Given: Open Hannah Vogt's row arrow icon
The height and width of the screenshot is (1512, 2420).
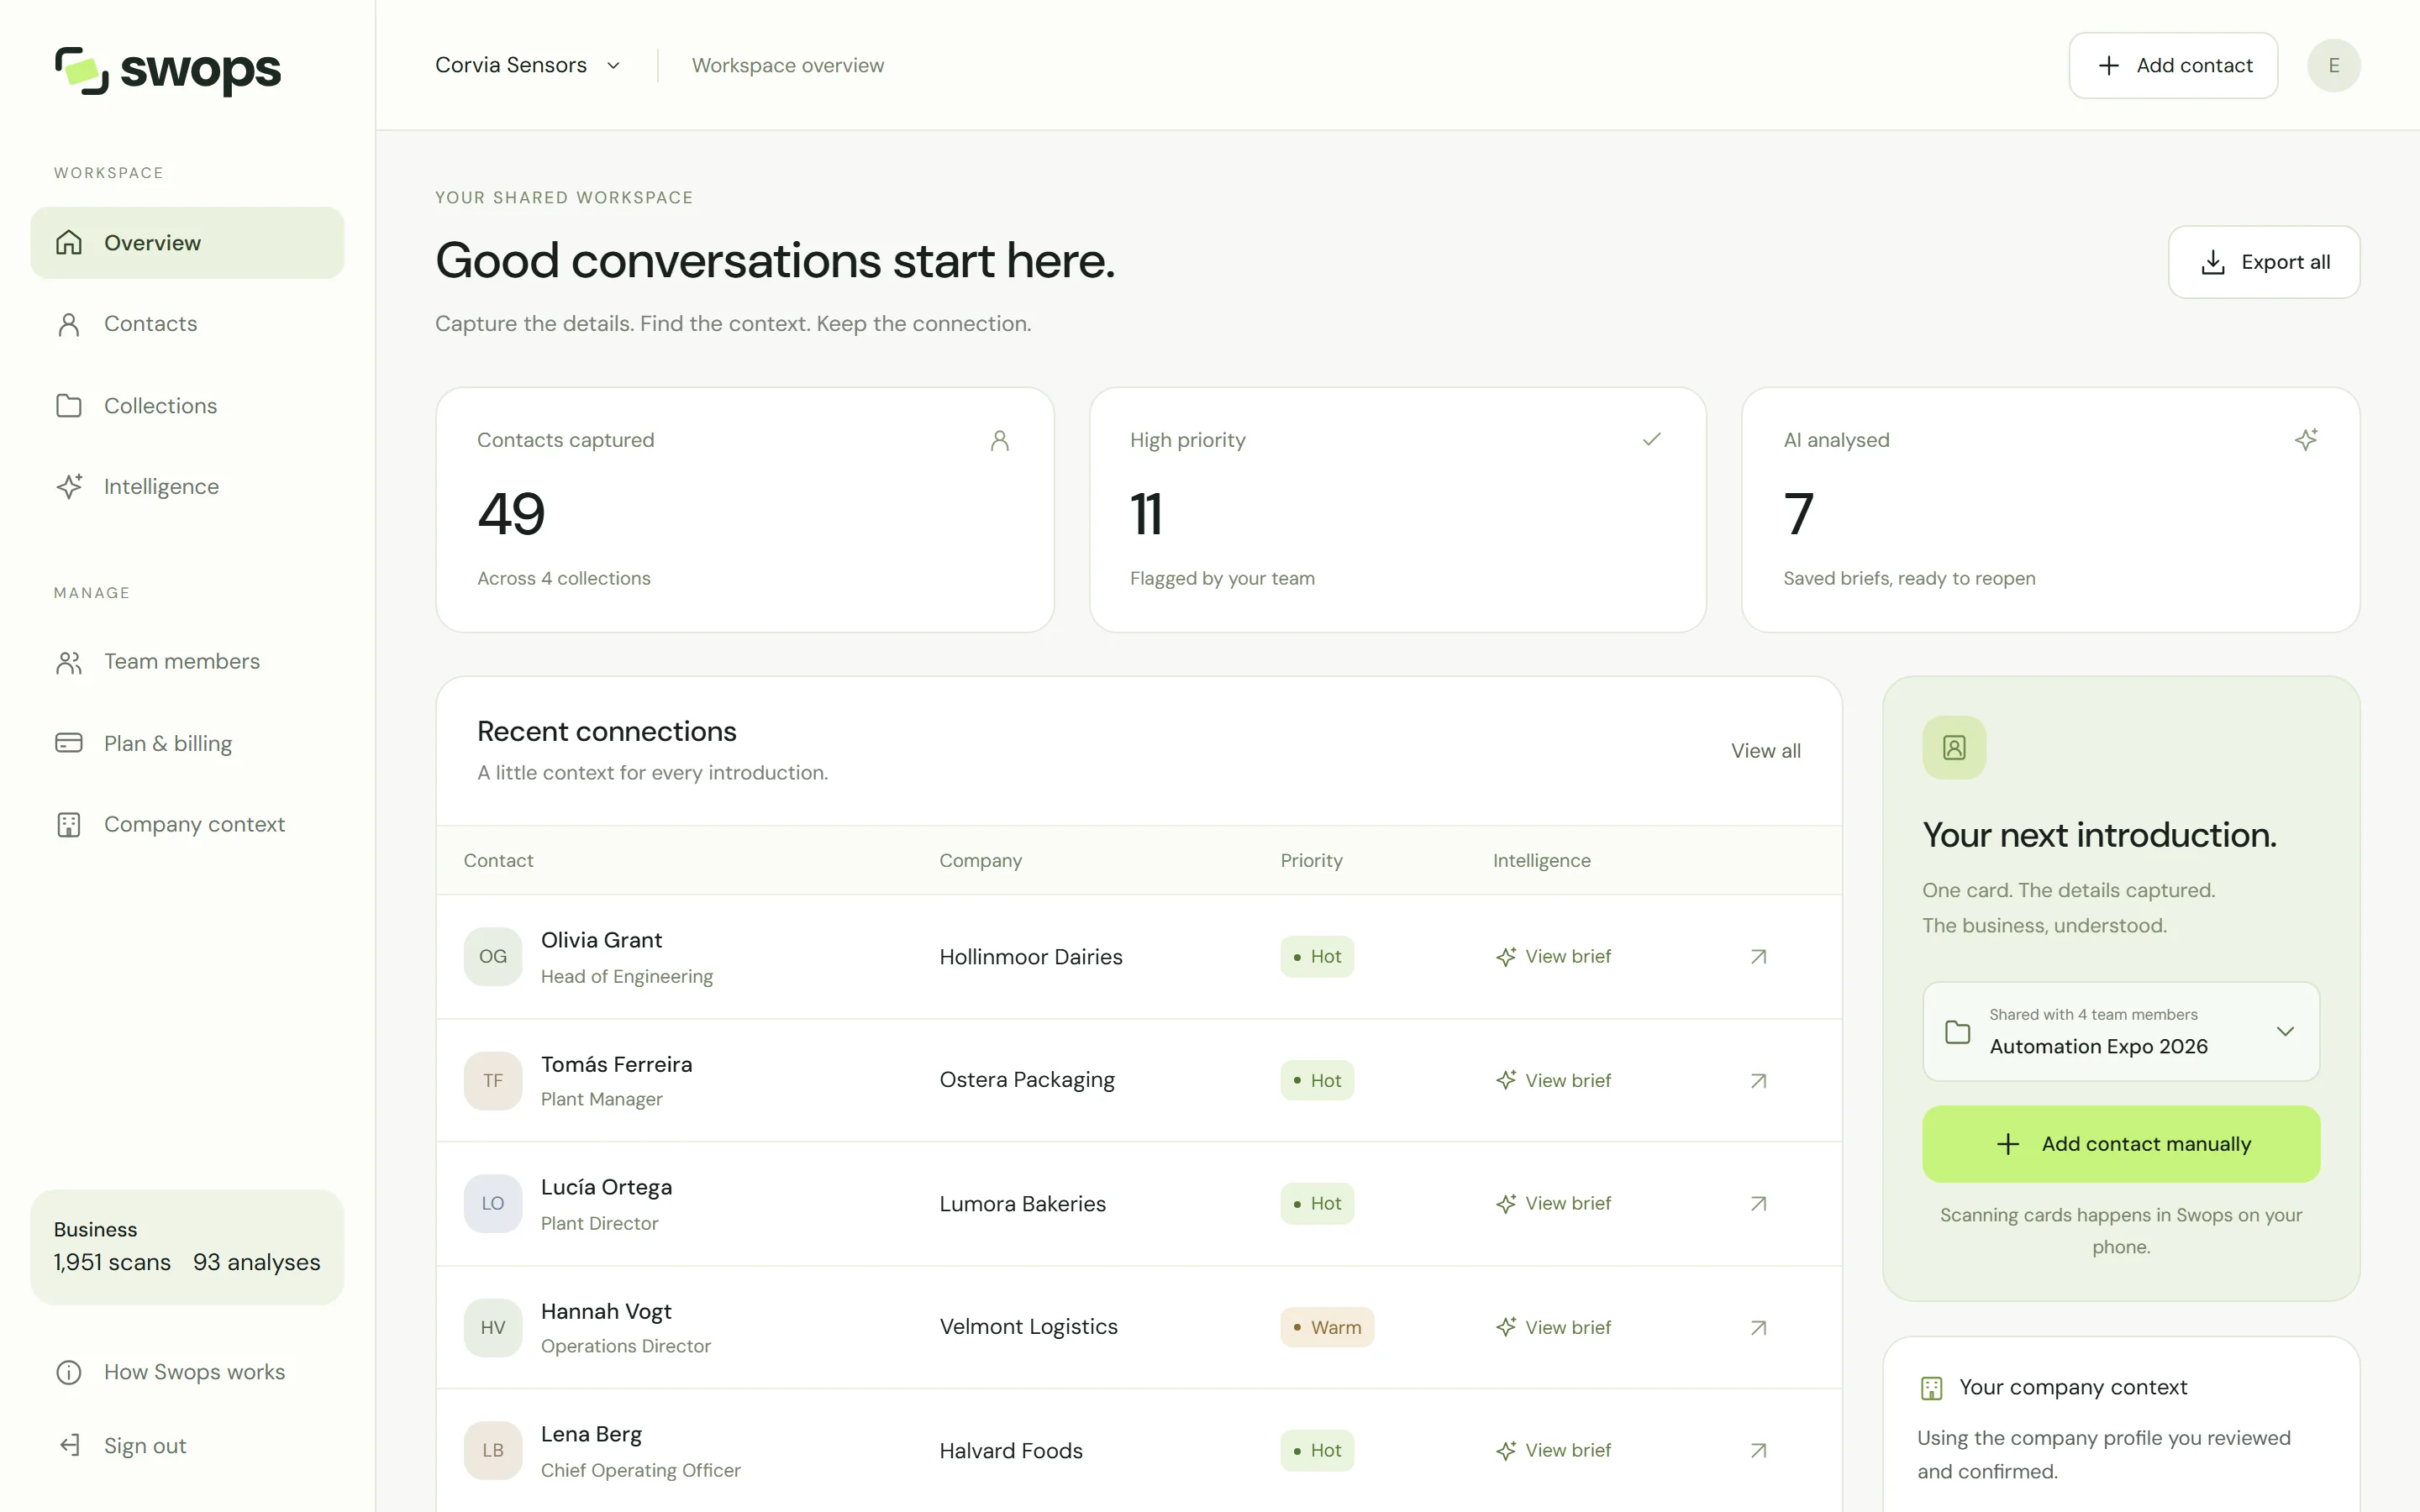Looking at the screenshot, I should pyautogui.click(x=1758, y=1328).
